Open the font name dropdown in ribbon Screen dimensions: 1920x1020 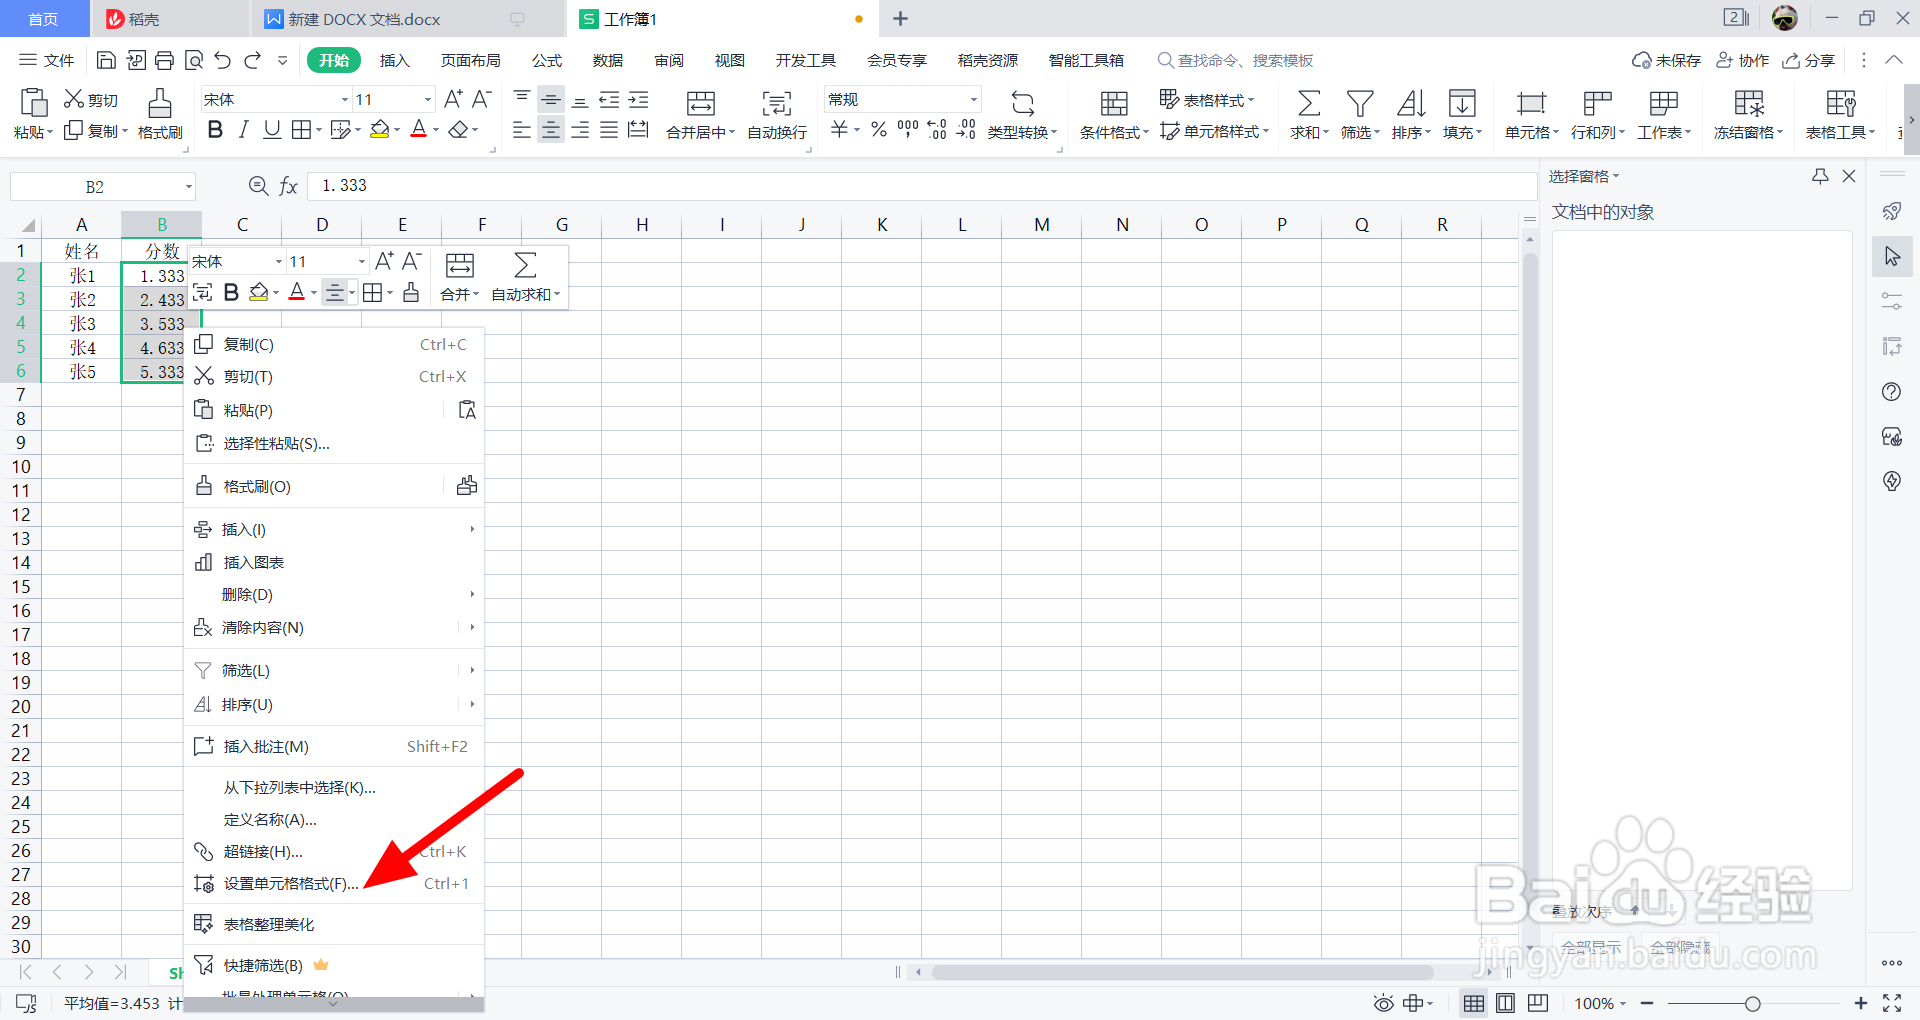(345, 99)
